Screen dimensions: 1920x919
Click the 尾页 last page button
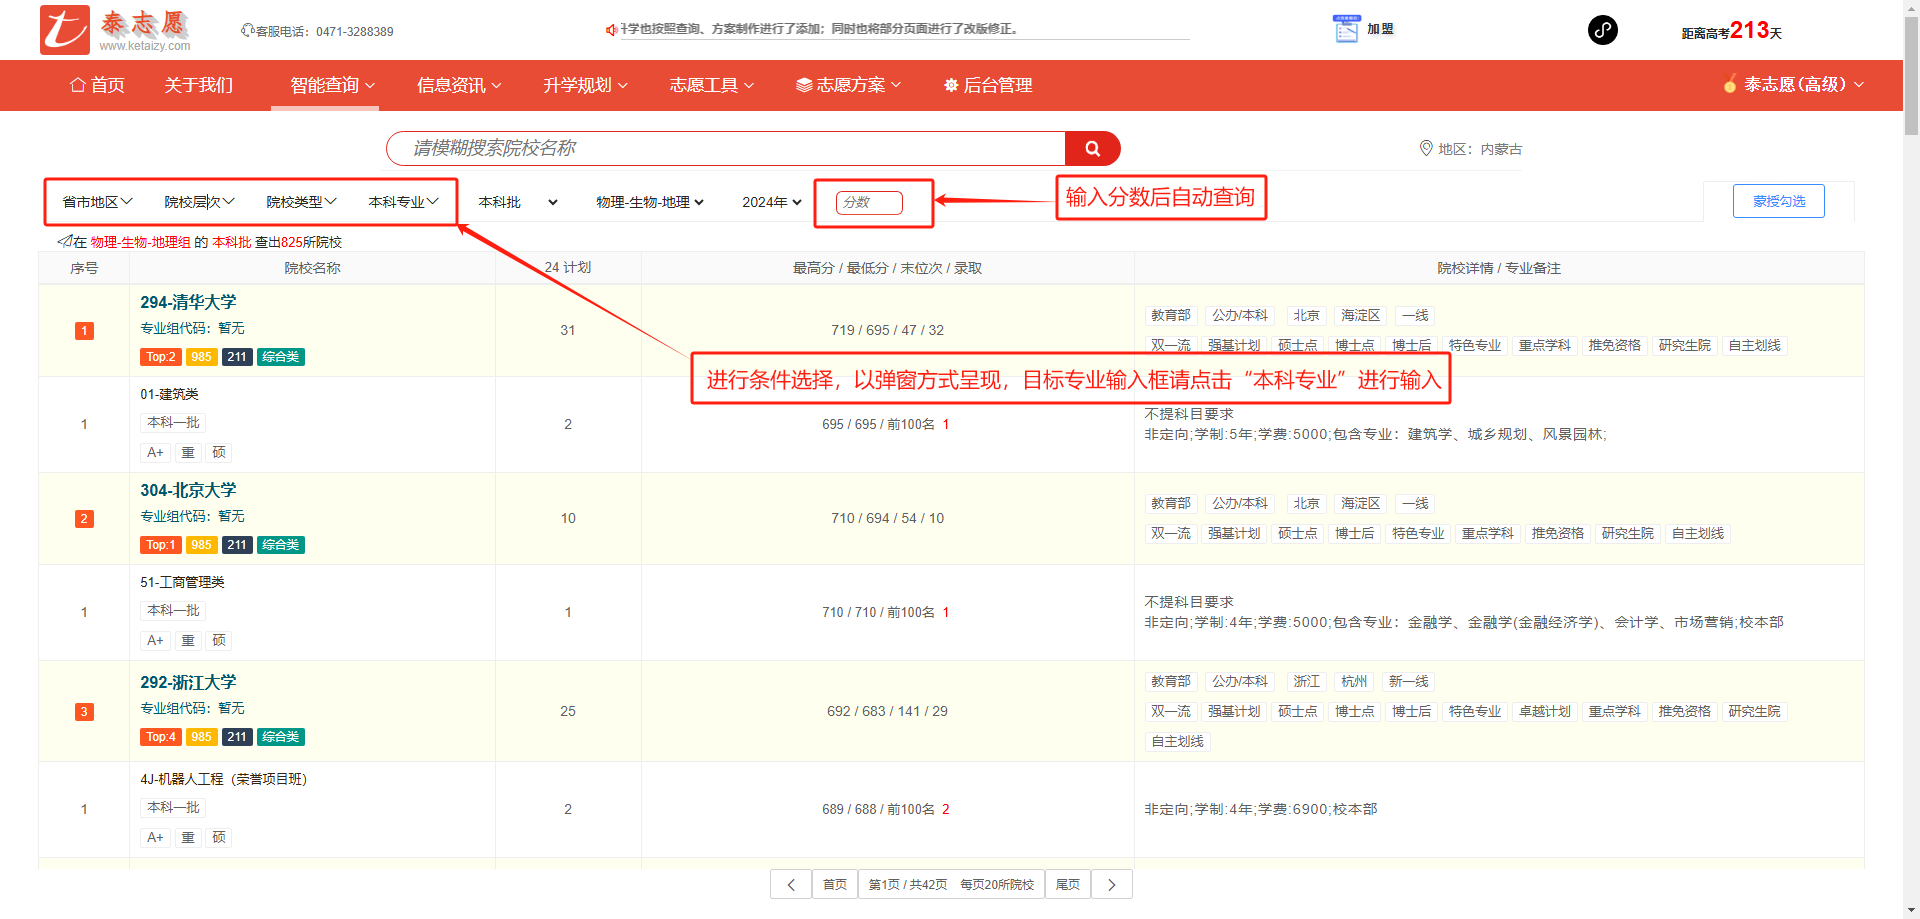point(1067,884)
